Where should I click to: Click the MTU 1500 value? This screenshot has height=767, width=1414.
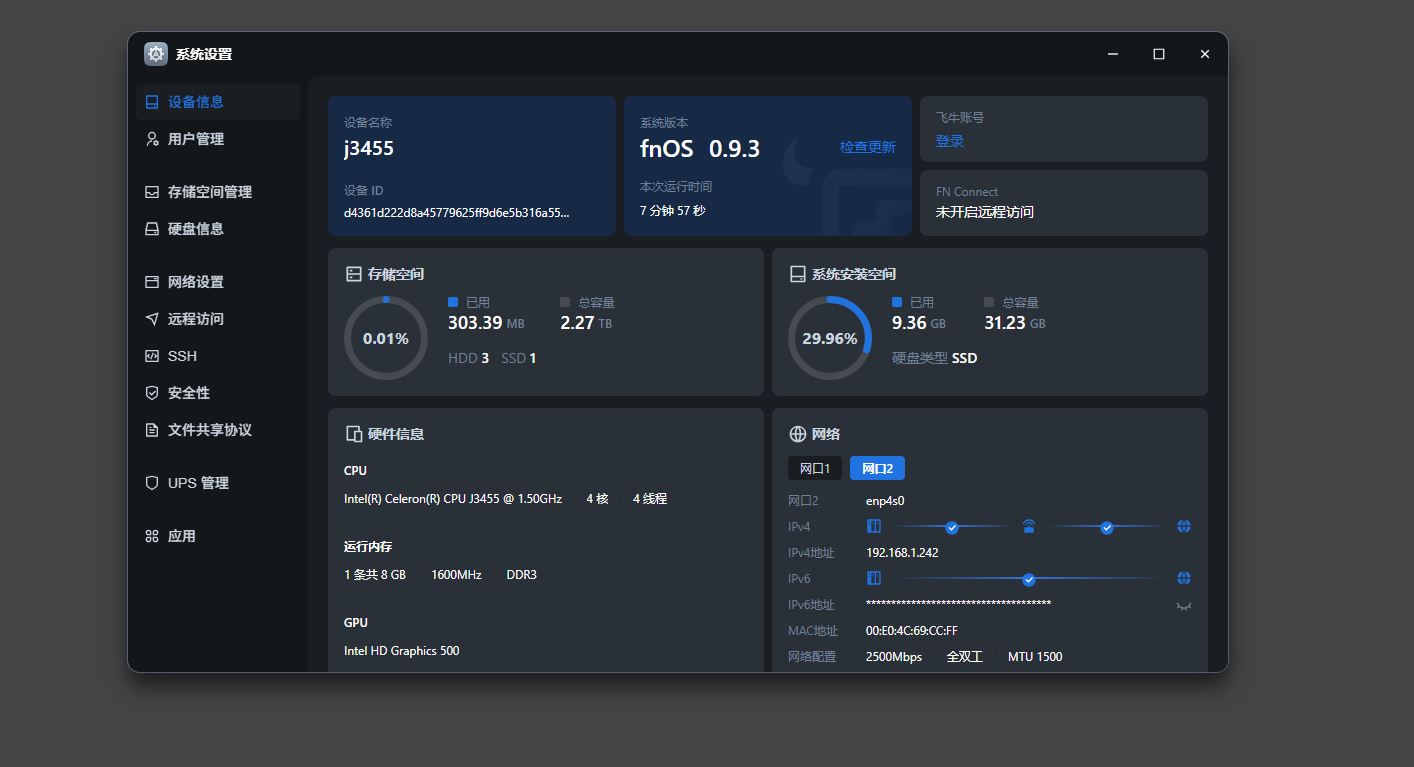tap(1035, 657)
